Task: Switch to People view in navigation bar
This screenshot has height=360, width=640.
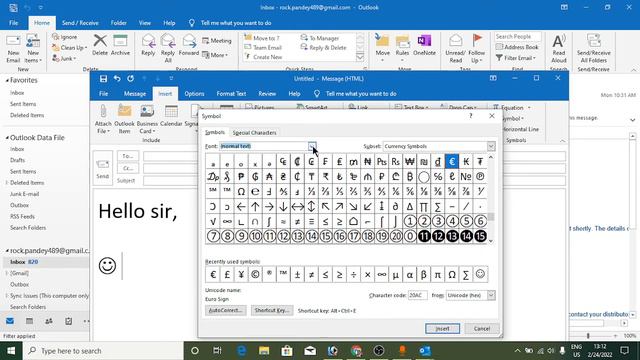Action: coord(49,321)
